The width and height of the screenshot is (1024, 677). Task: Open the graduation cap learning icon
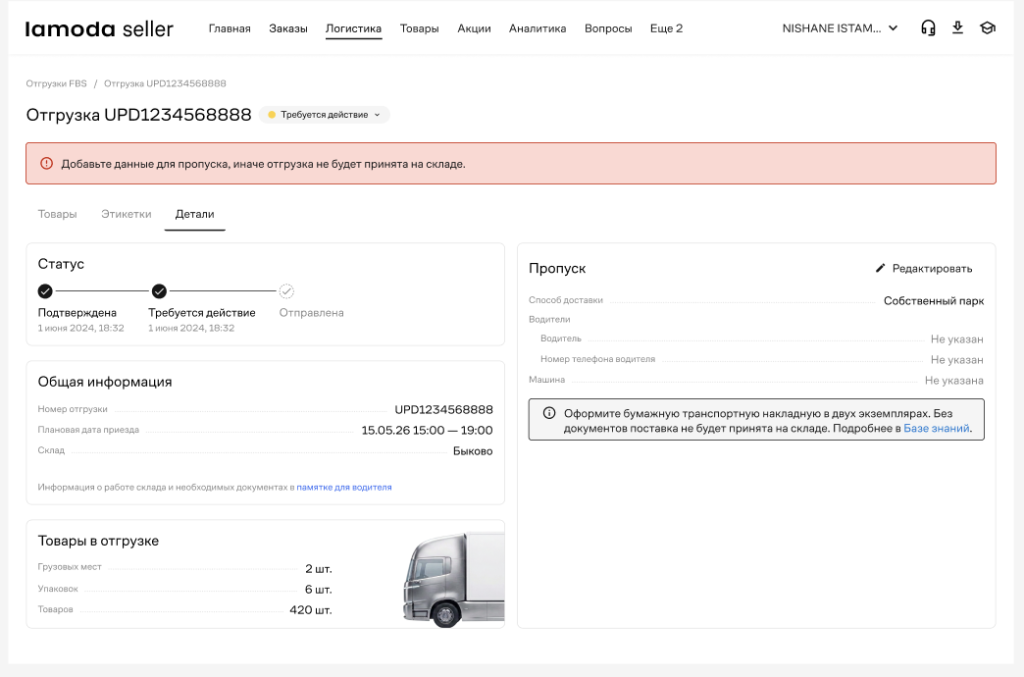click(x=987, y=28)
